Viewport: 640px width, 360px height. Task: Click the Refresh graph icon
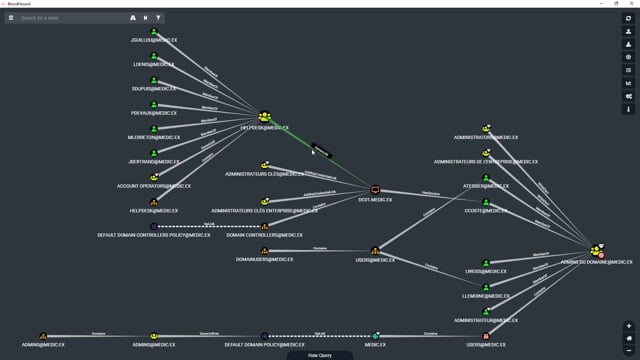[629, 18]
